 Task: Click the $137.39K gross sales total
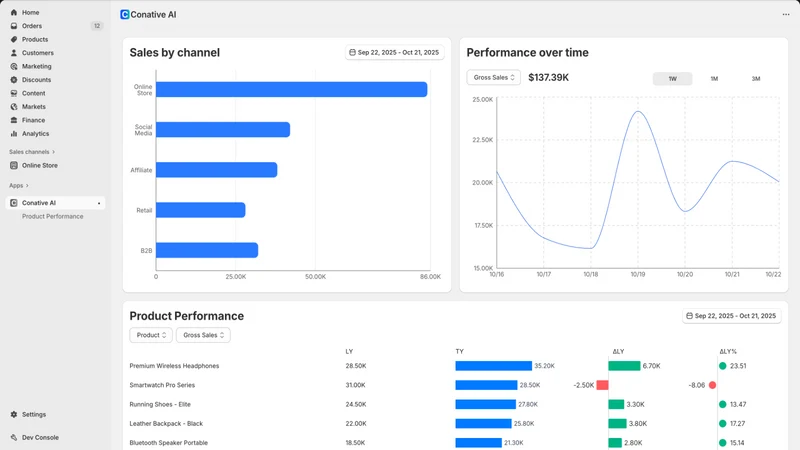548,78
